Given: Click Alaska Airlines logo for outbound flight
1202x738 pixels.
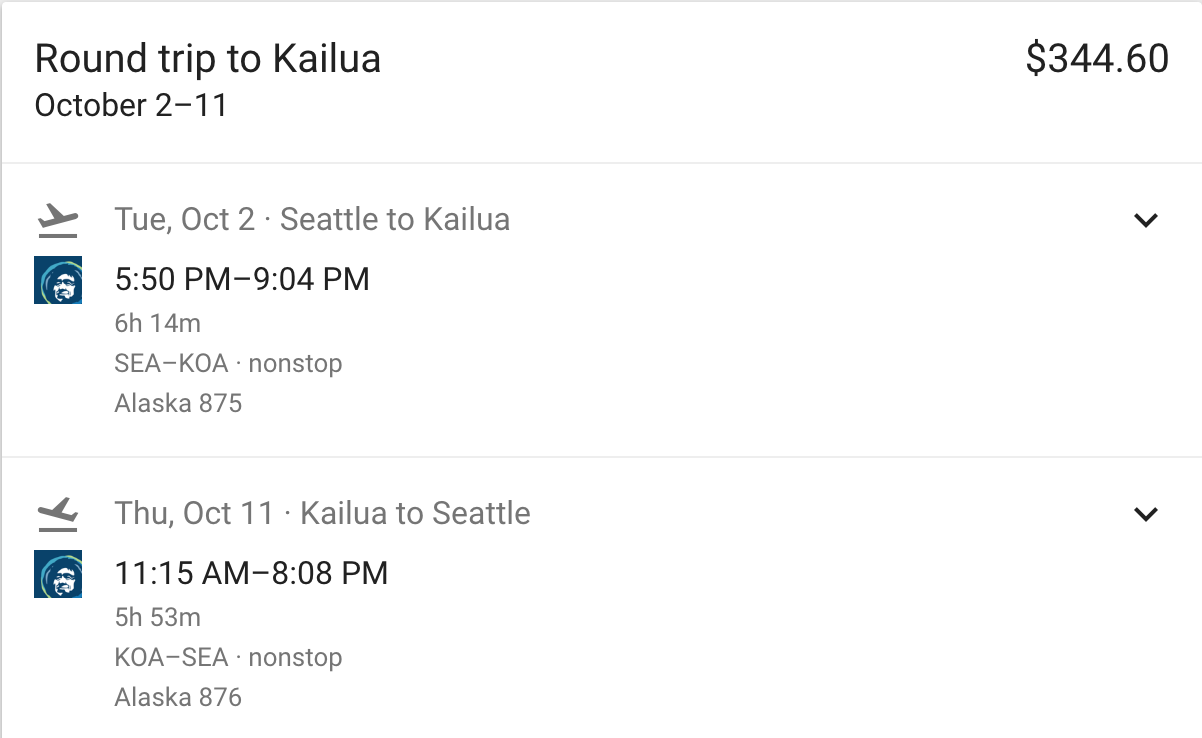Looking at the screenshot, I should coord(58,280).
